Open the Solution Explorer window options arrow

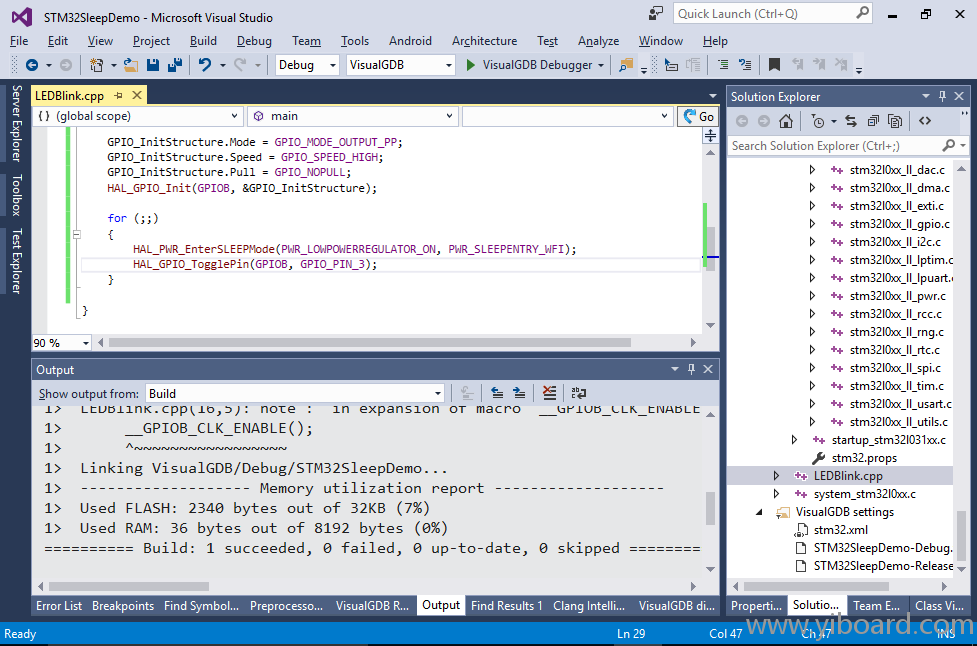click(925, 96)
